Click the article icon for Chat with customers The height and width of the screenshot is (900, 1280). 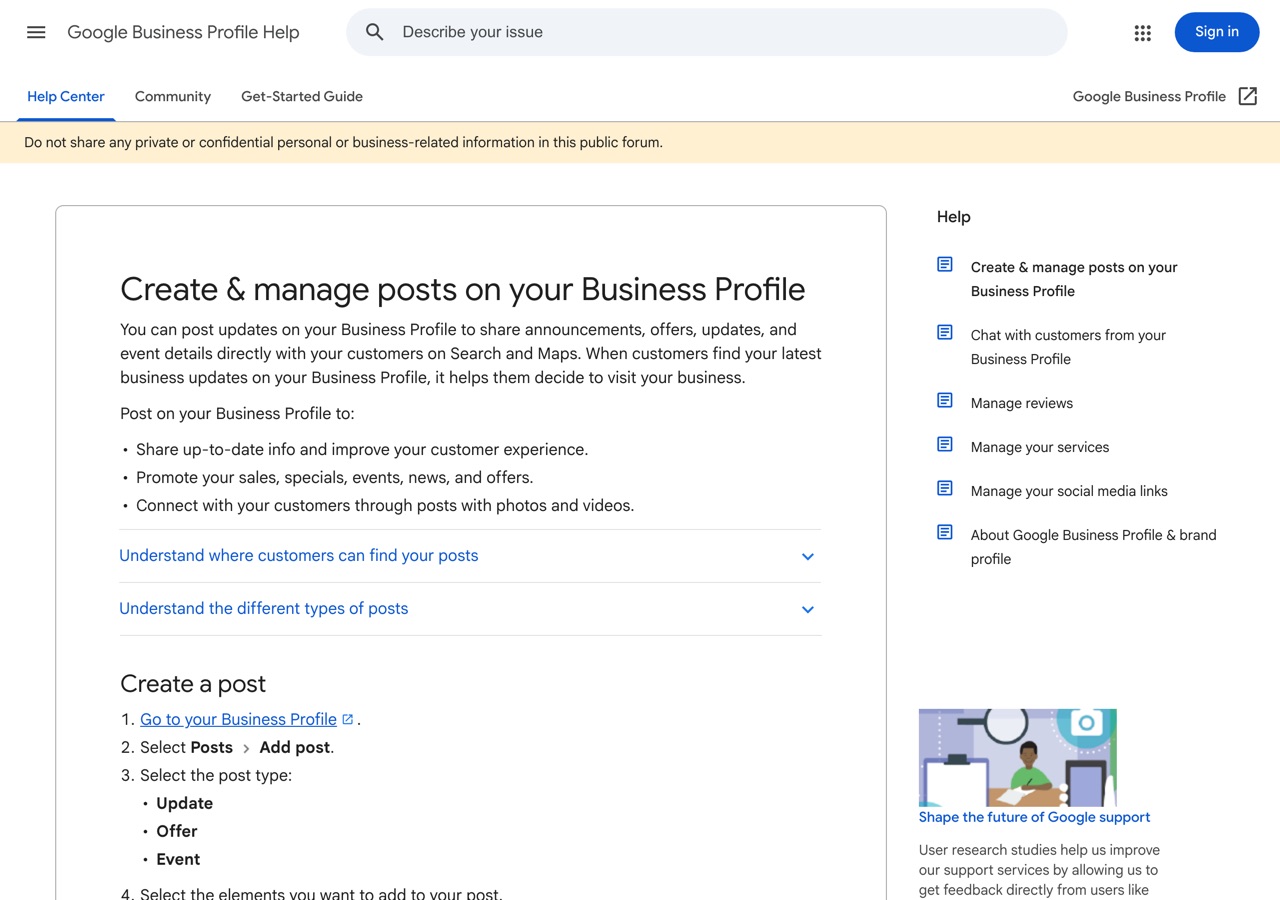point(945,332)
